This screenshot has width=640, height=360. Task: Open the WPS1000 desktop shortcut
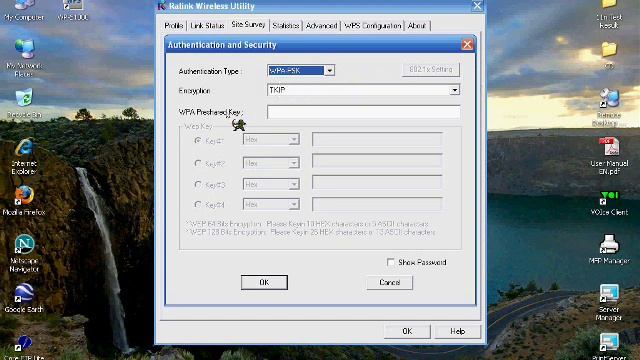pos(73,9)
